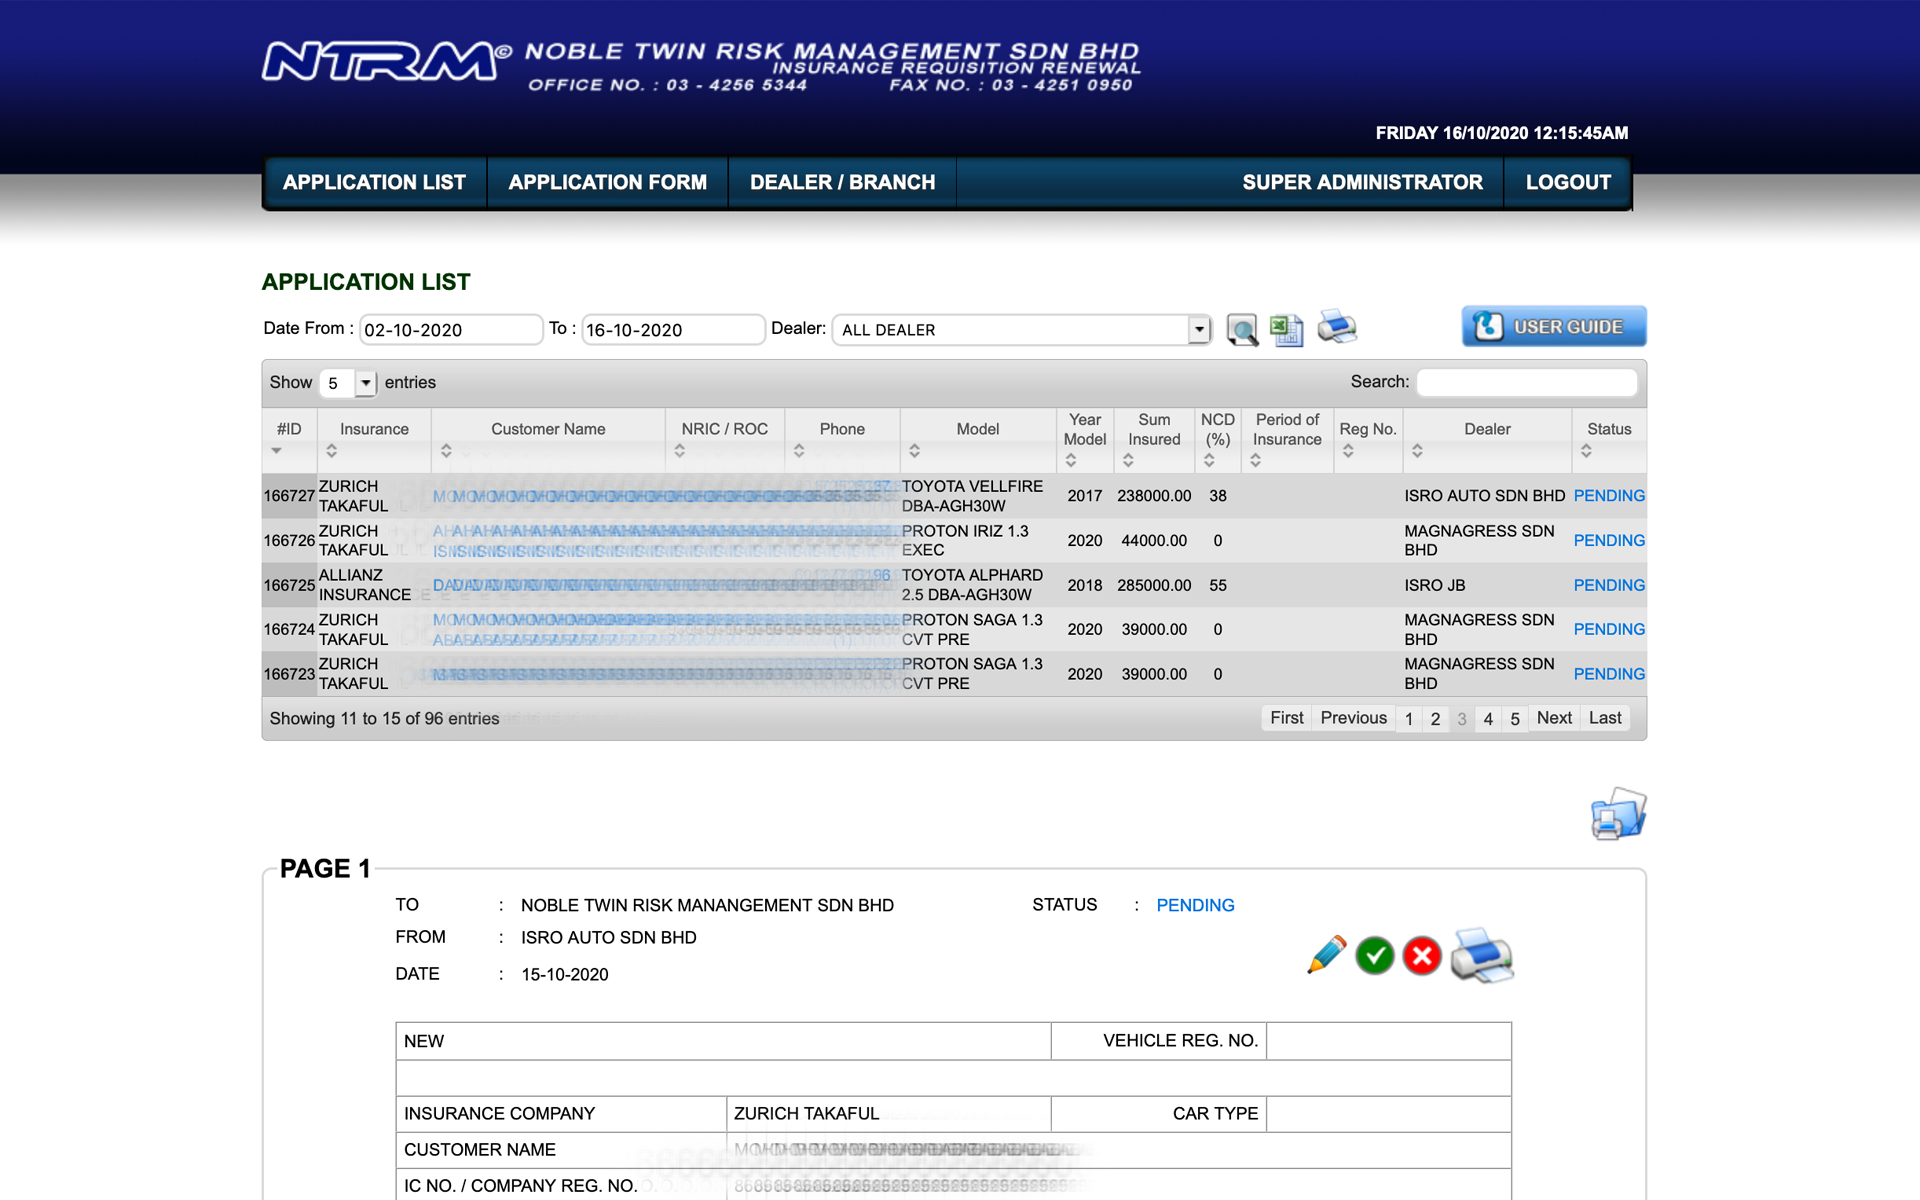Click the NTRM logo
The height and width of the screenshot is (1200, 1920).
pos(386,62)
